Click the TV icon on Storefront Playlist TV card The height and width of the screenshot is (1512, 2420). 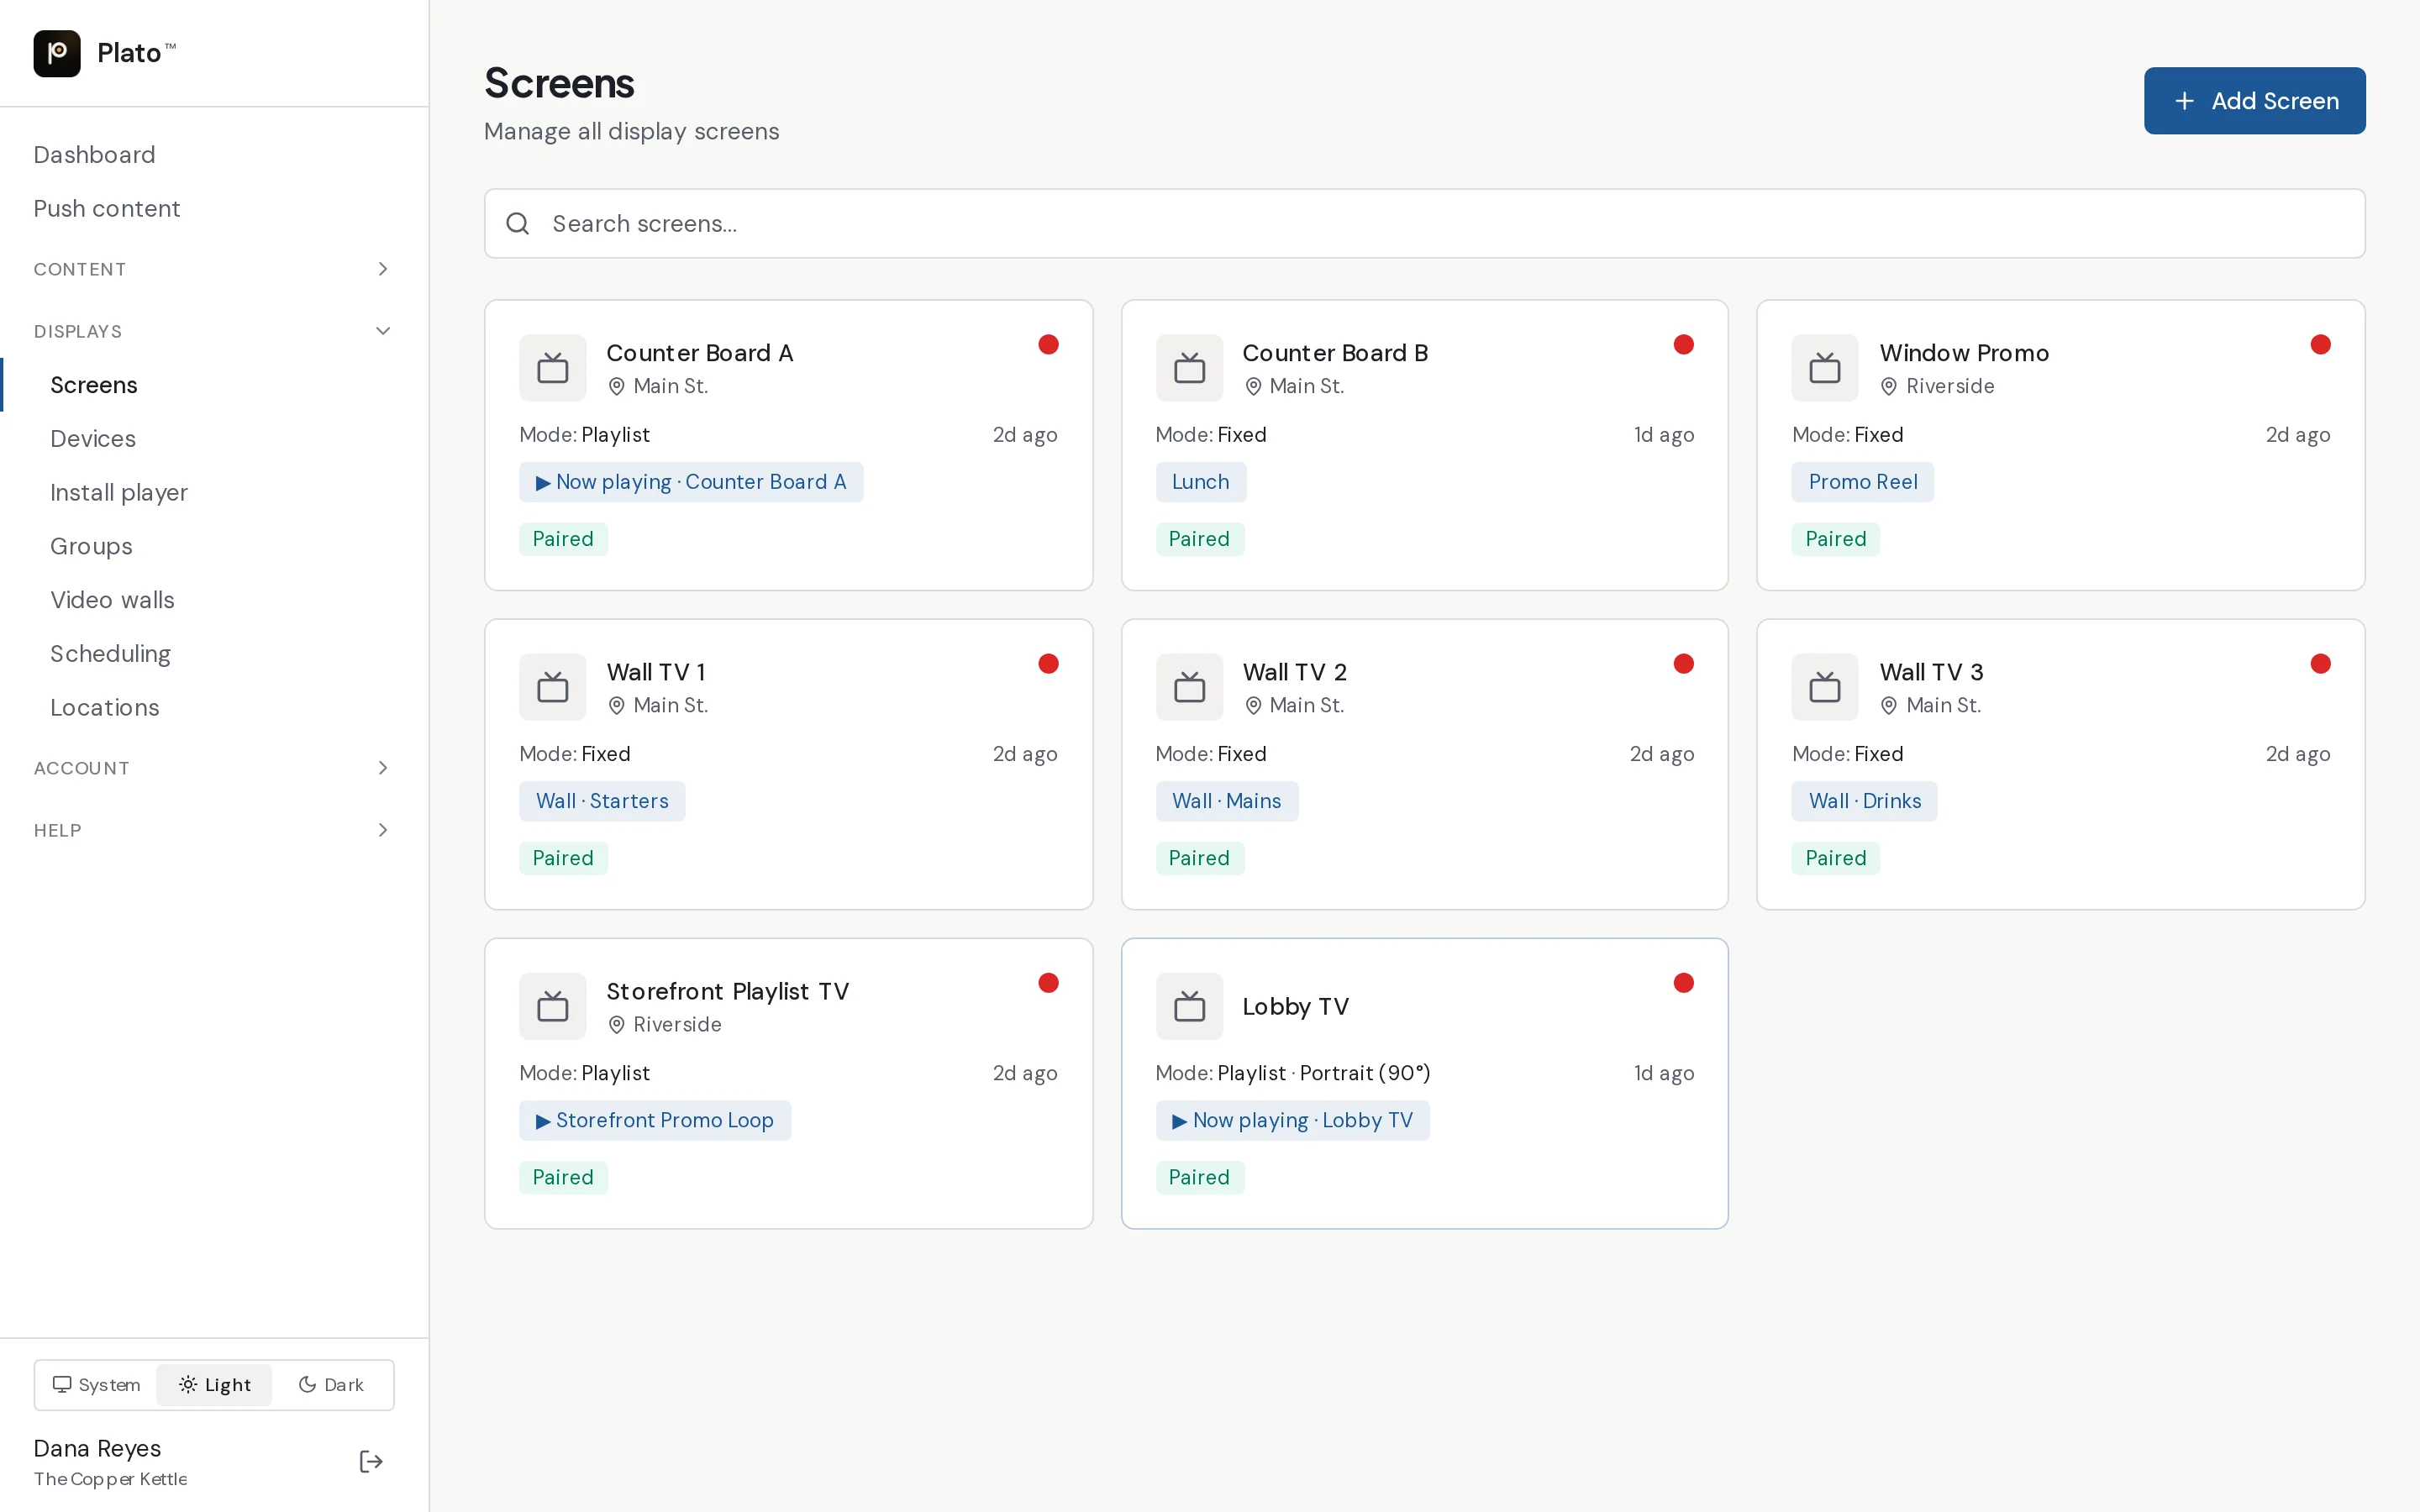point(553,1006)
